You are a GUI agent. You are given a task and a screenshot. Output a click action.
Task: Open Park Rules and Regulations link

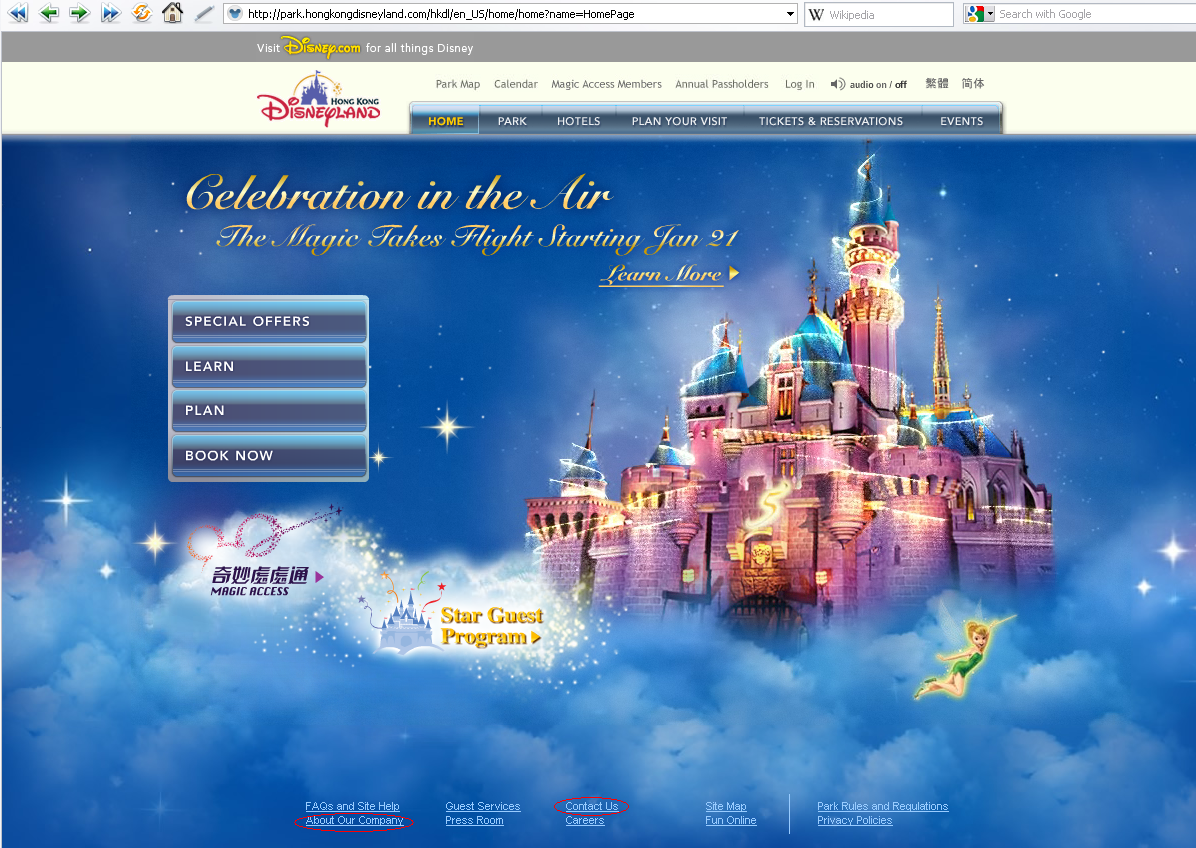pyautogui.click(x=883, y=806)
